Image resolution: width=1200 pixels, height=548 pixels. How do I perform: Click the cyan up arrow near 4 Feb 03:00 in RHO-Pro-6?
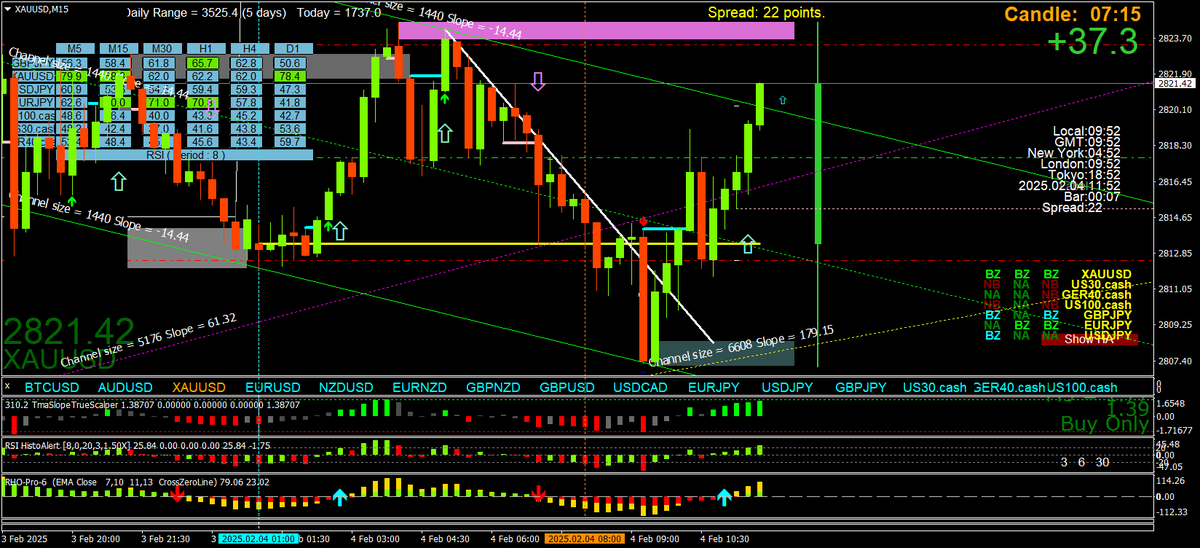[340, 496]
